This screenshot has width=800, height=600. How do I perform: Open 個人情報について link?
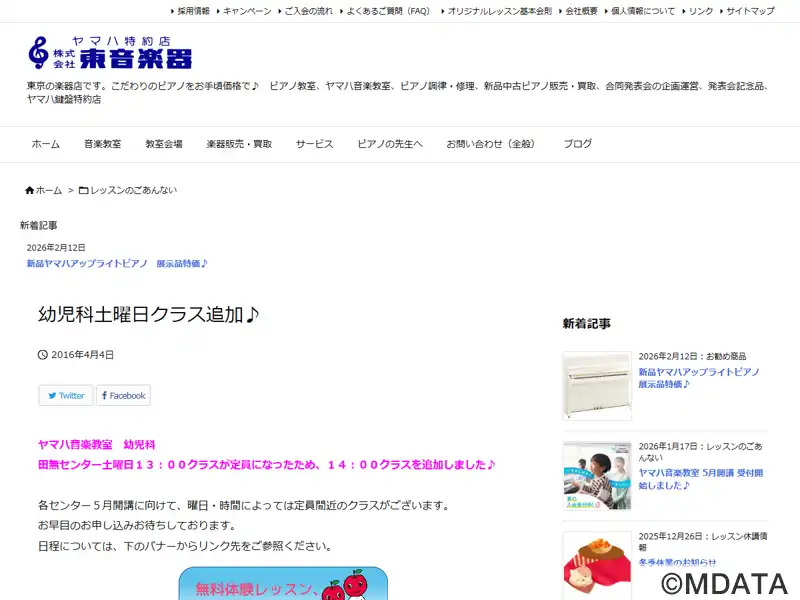tap(643, 11)
